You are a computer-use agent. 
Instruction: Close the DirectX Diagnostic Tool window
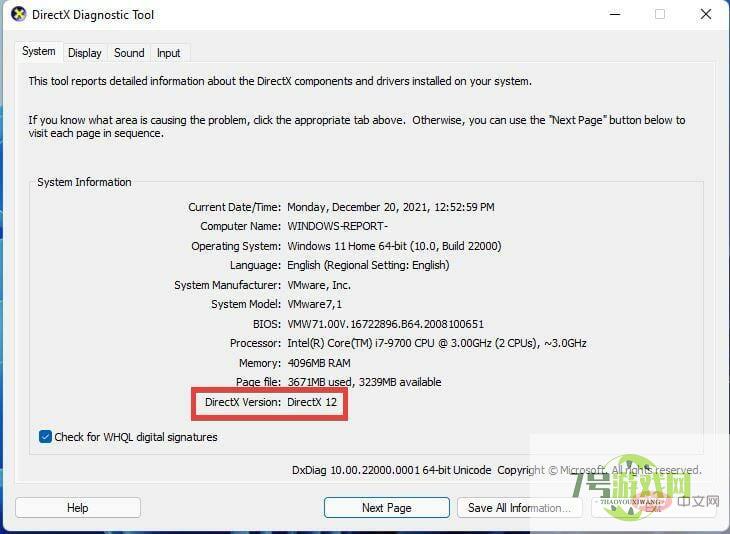tap(706, 14)
